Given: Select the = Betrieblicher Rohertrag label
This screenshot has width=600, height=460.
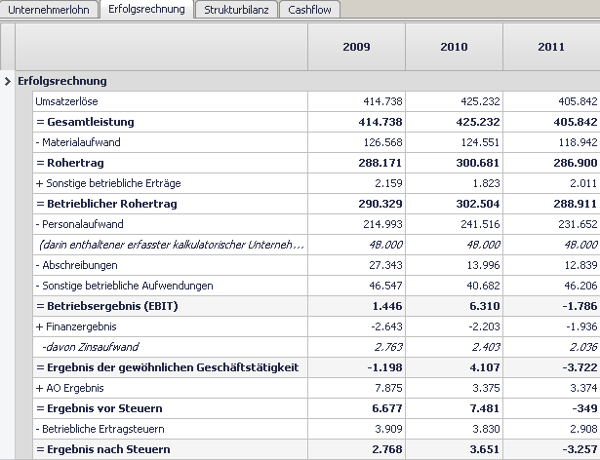Looking at the screenshot, I should (x=106, y=204).
